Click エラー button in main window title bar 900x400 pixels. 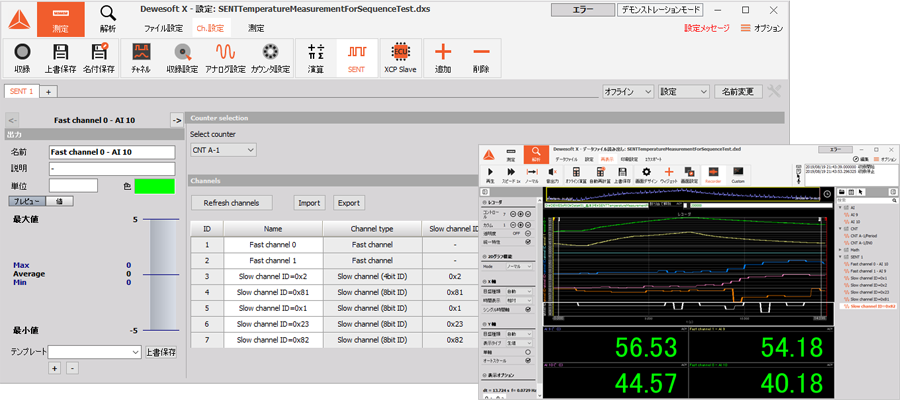[x=581, y=10]
